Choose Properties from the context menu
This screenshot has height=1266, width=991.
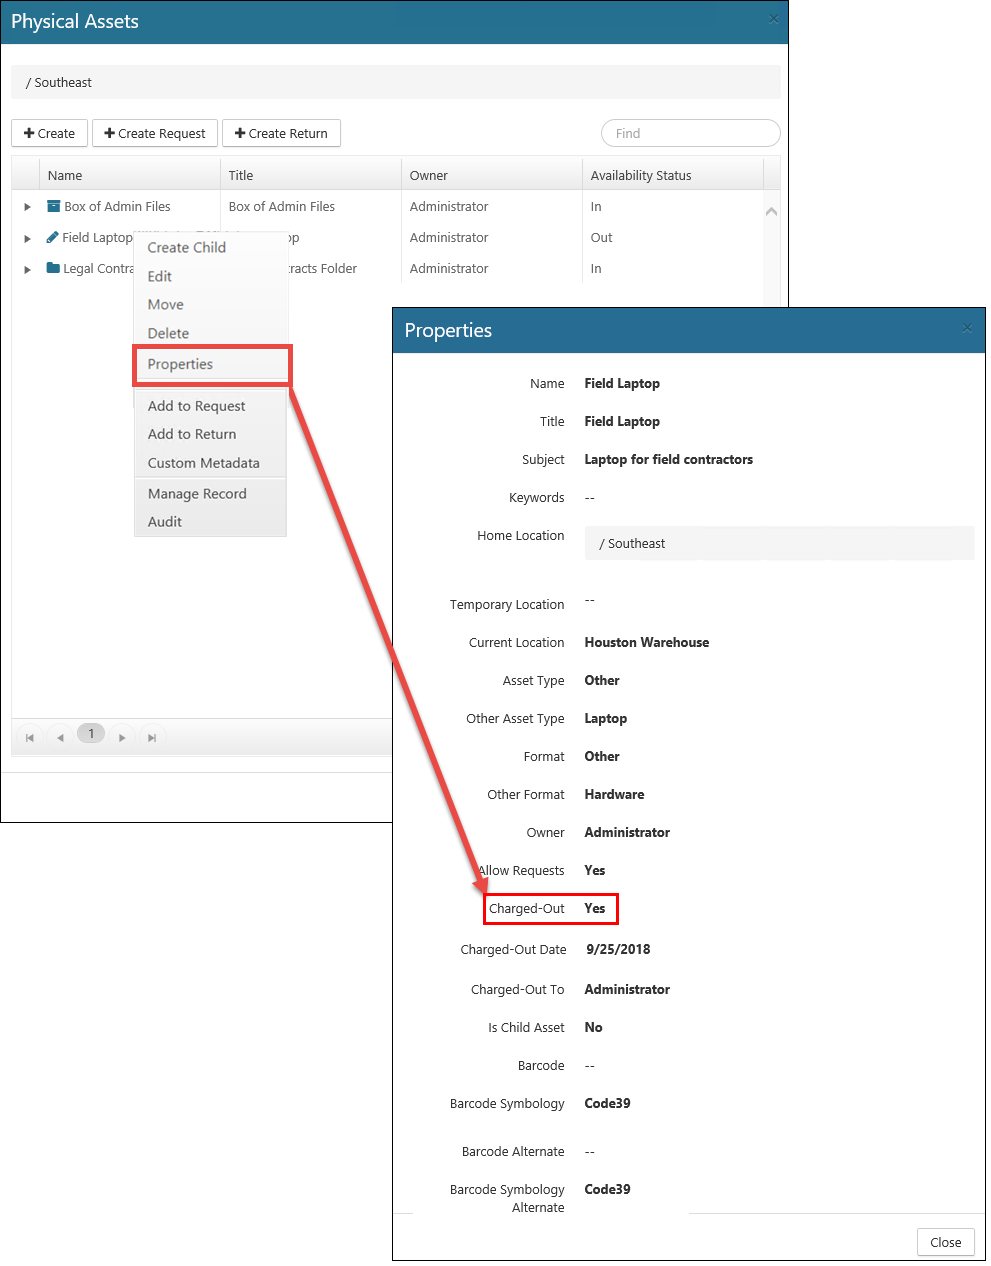coord(180,364)
